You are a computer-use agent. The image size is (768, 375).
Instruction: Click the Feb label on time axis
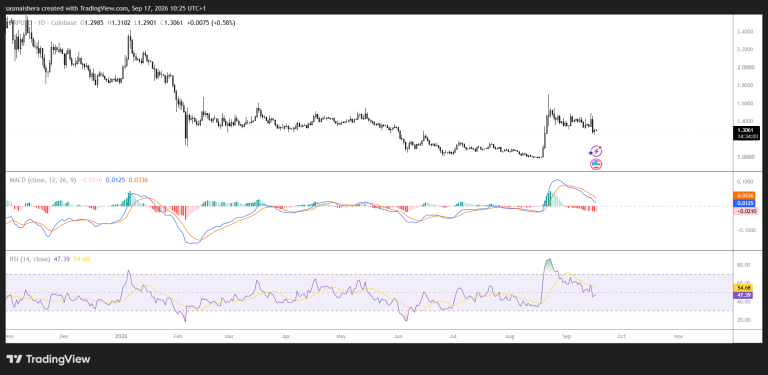[x=178, y=337]
